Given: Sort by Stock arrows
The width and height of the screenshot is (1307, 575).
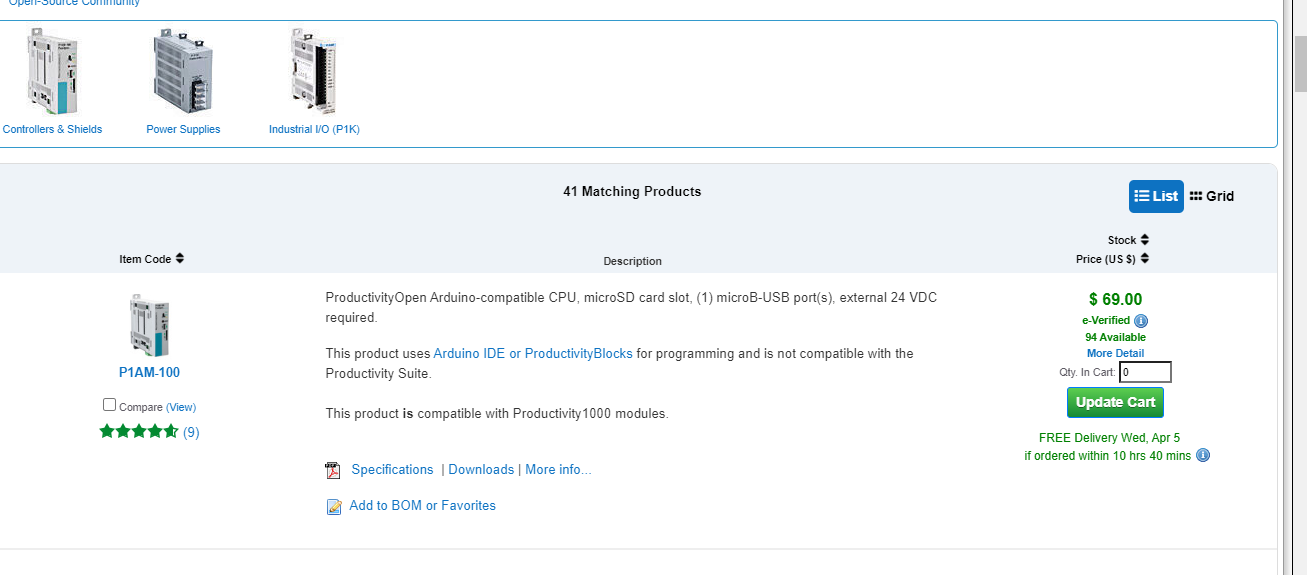Looking at the screenshot, I should coord(1145,240).
